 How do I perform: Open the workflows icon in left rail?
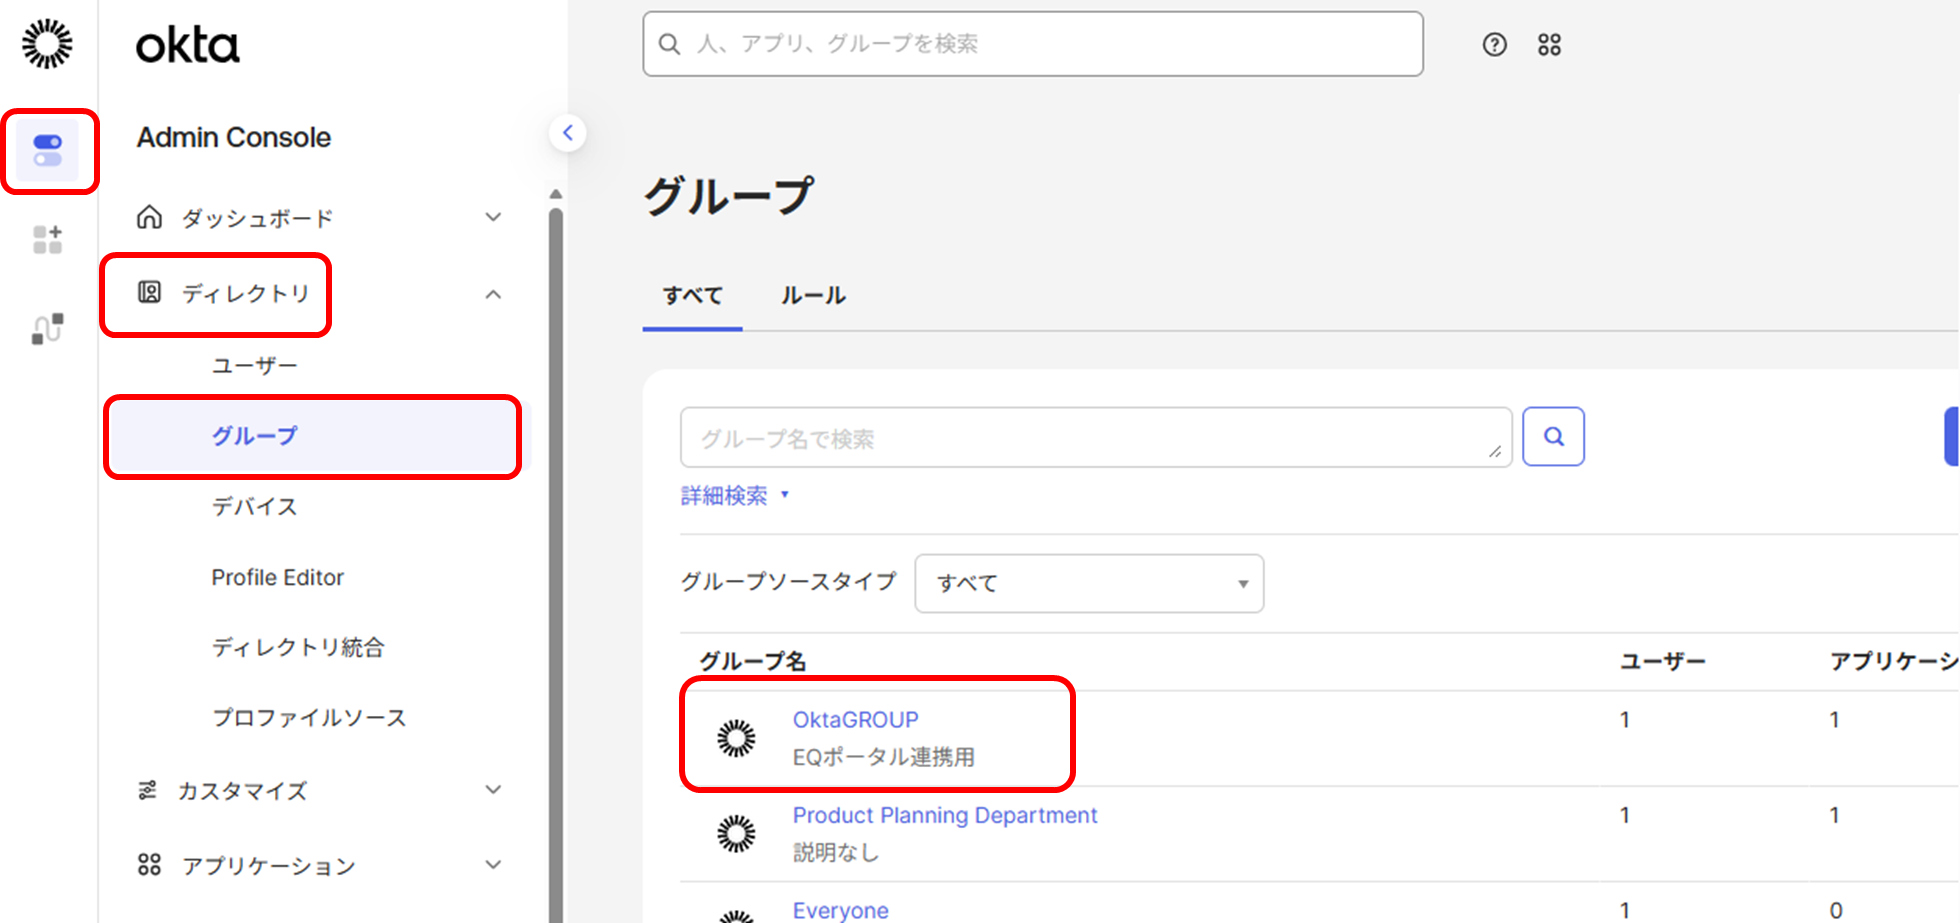tap(47, 328)
